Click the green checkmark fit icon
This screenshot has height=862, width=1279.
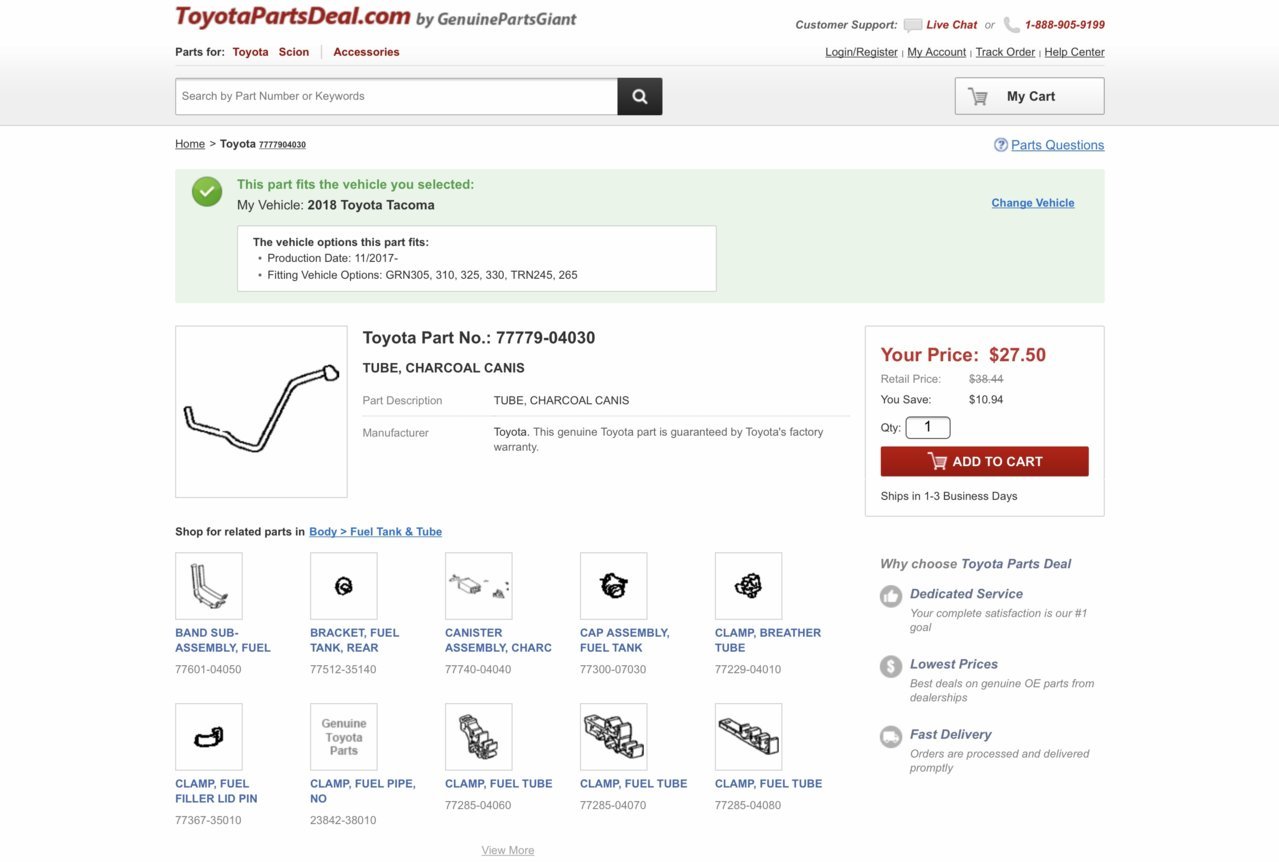(207, 192)
